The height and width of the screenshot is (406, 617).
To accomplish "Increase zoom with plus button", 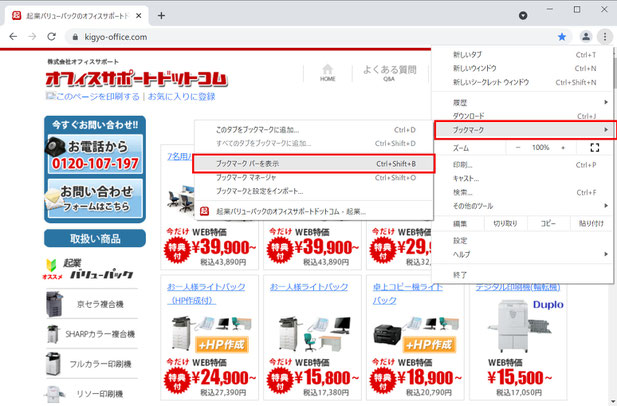I will pos(563,148).
